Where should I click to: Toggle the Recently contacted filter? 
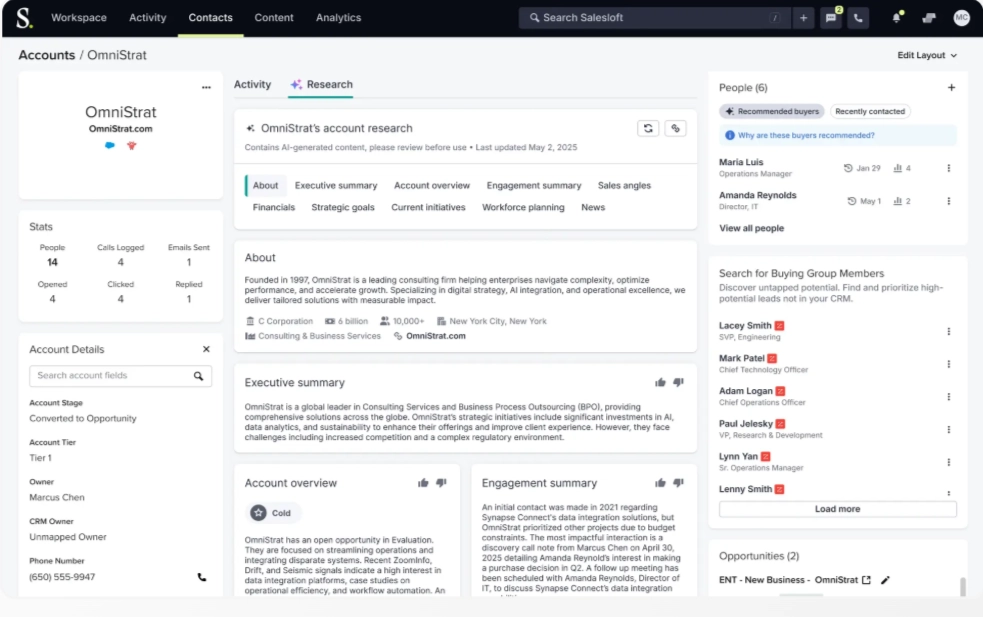(x=870, y=112)
